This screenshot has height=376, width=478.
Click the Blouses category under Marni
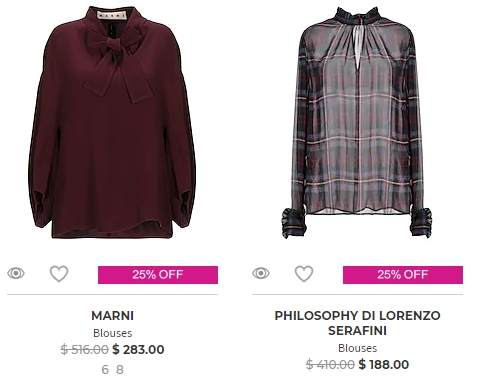tap(113, 333)
